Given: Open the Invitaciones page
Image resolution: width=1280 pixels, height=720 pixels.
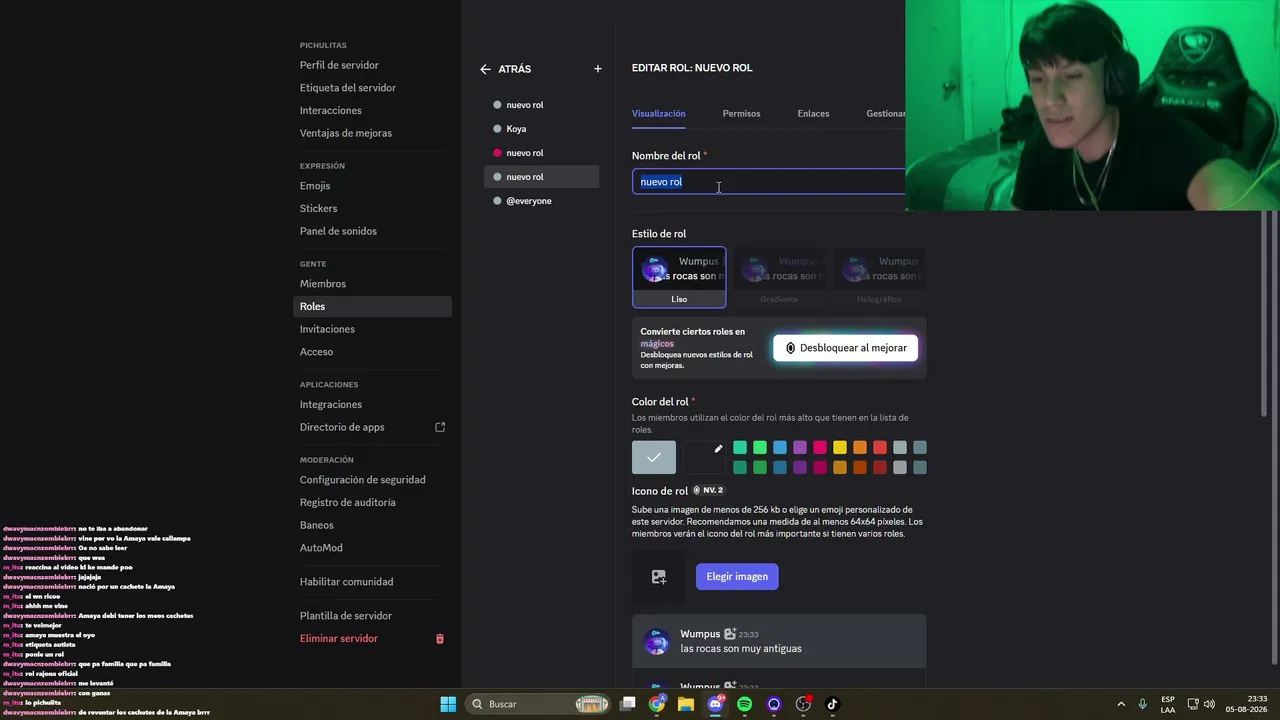Looking at the screenshot, I should [372, 329].
